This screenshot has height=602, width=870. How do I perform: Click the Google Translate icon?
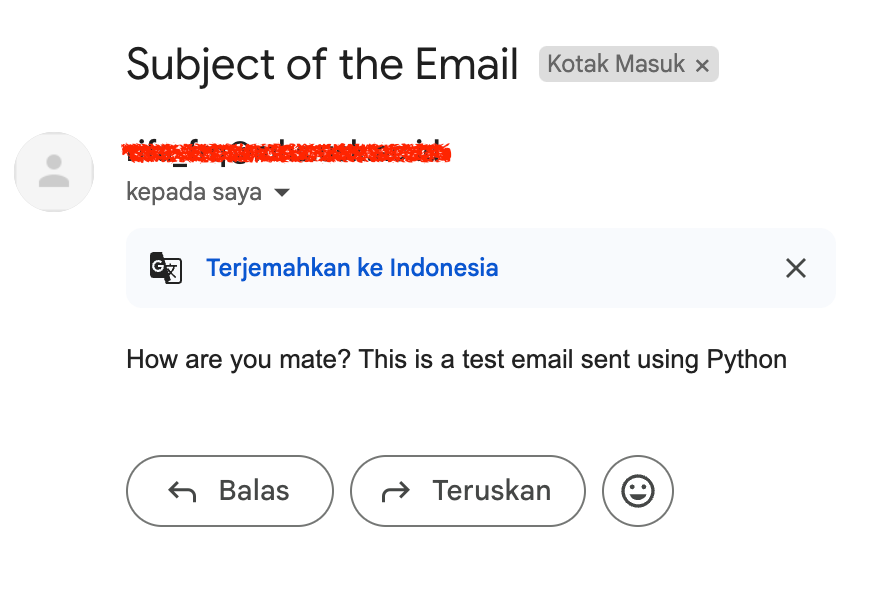(x=166, y=268)
